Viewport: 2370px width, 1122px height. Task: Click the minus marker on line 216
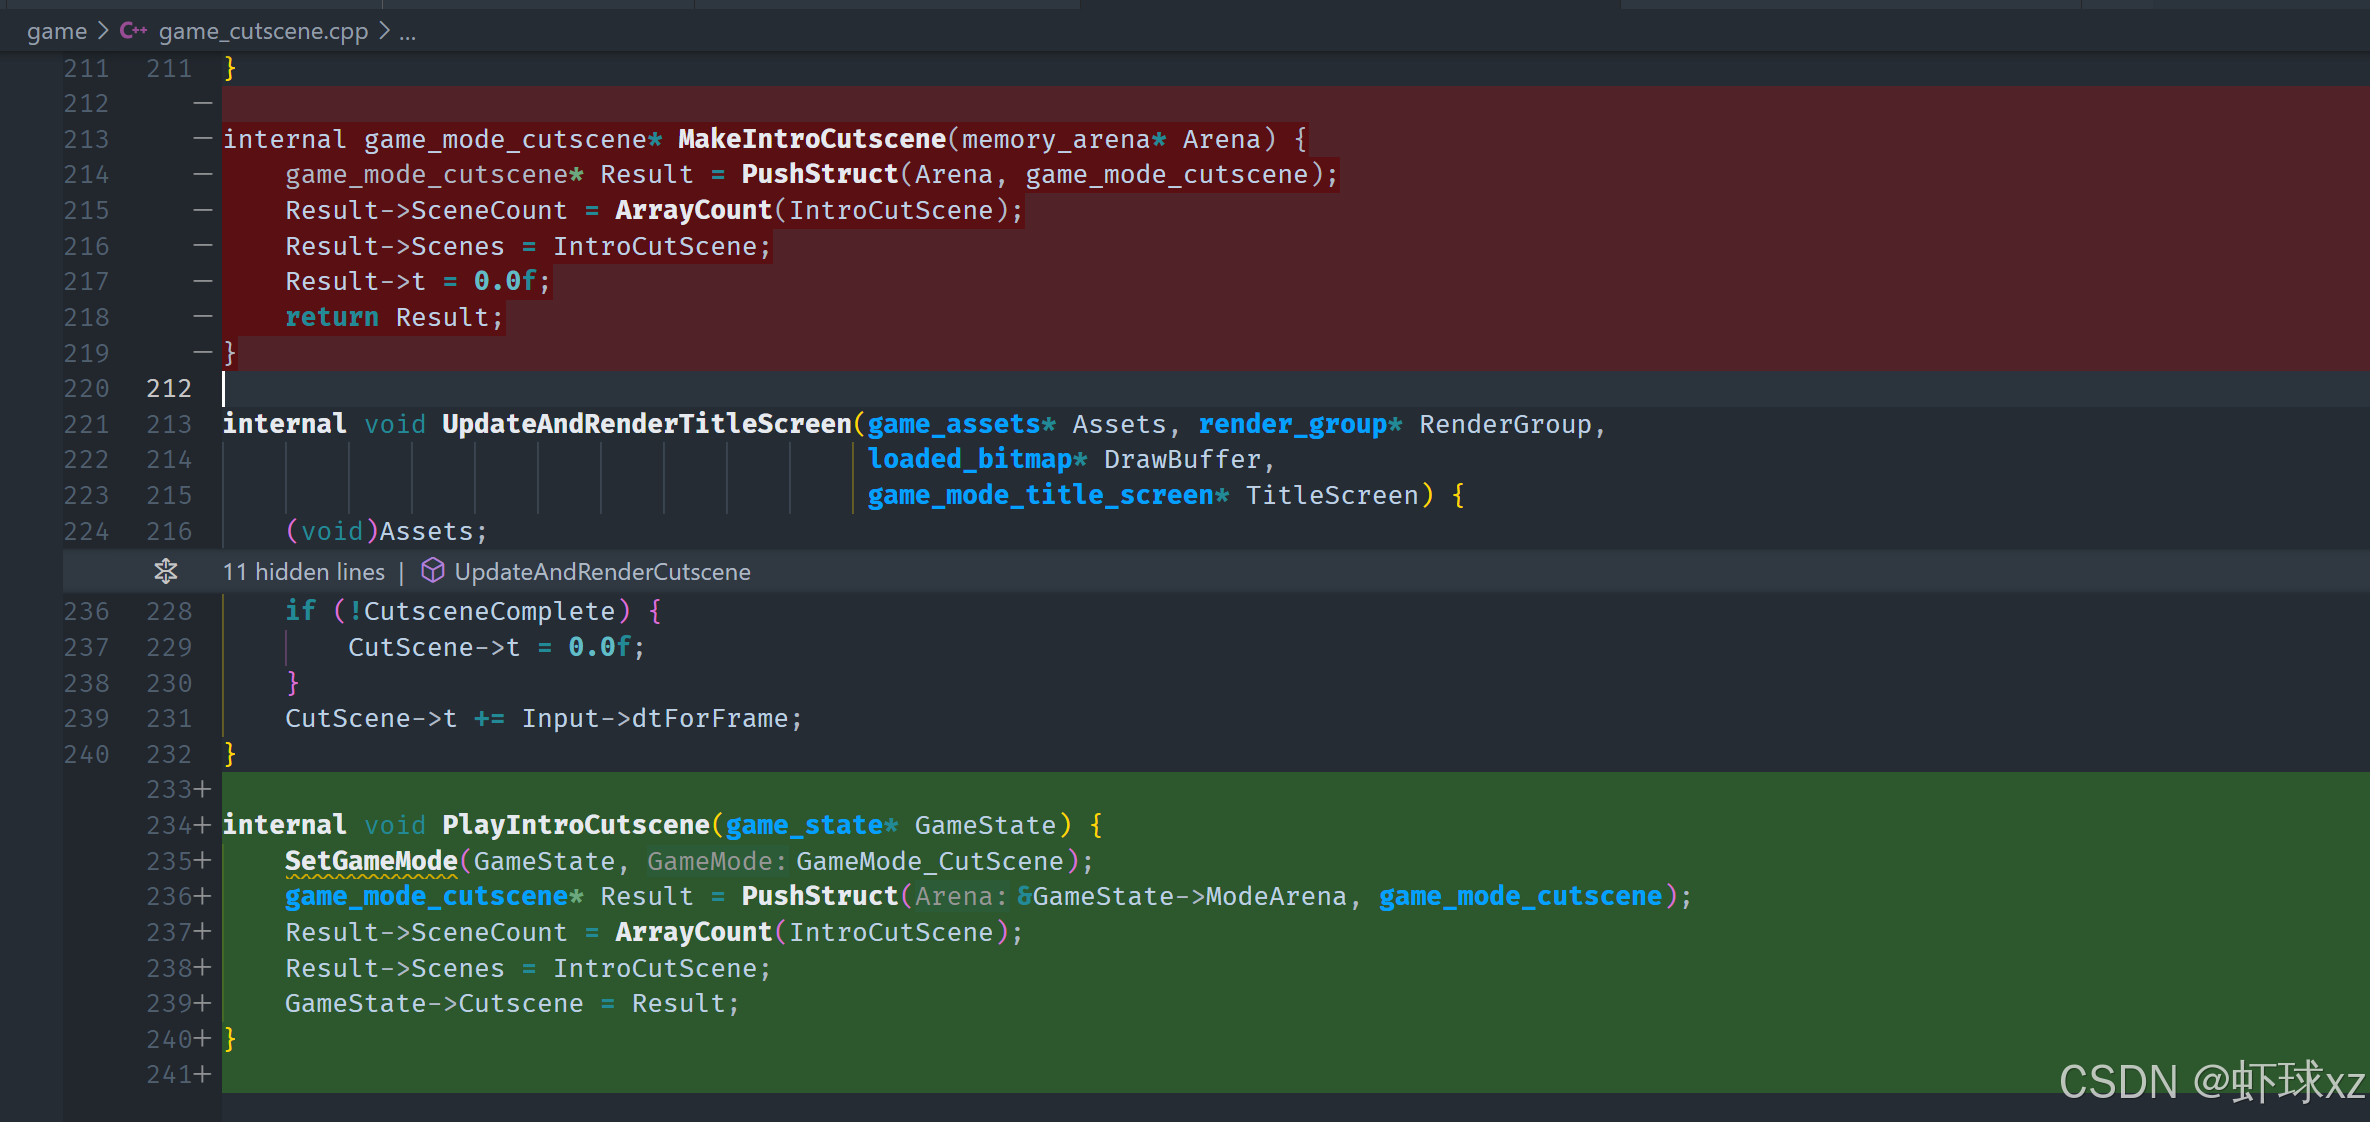203,245
